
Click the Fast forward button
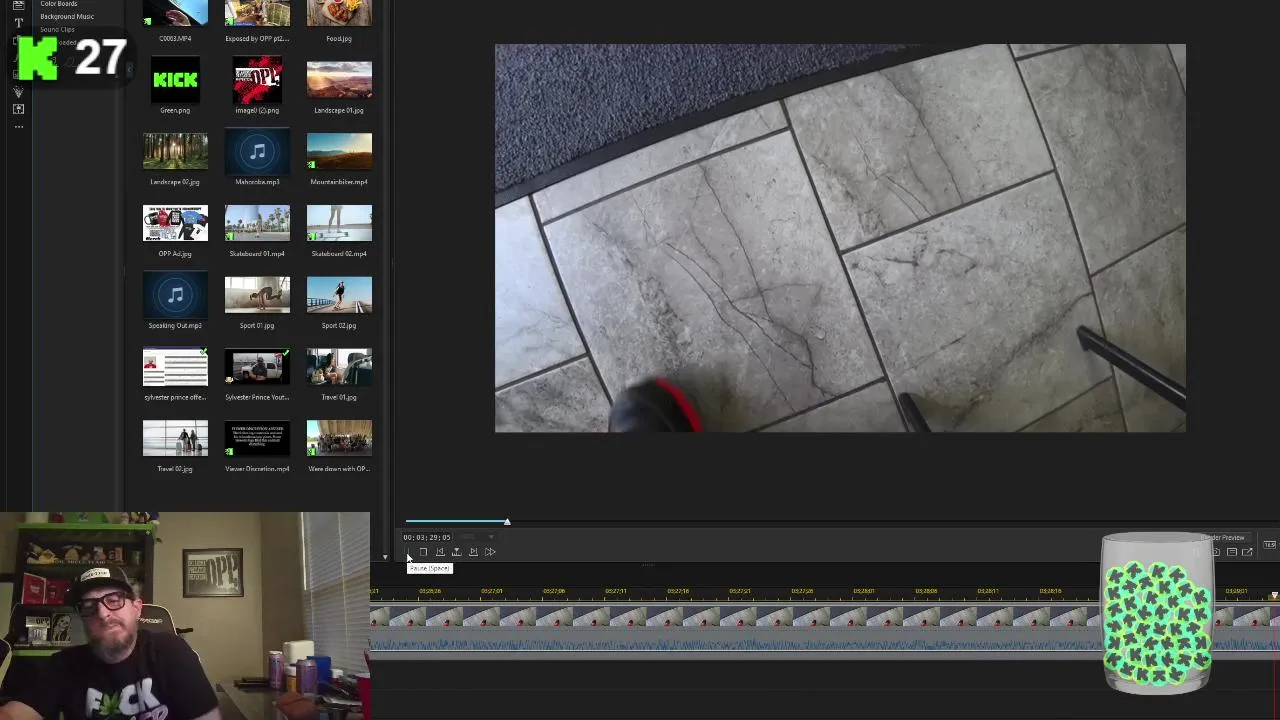pos(490,551)
